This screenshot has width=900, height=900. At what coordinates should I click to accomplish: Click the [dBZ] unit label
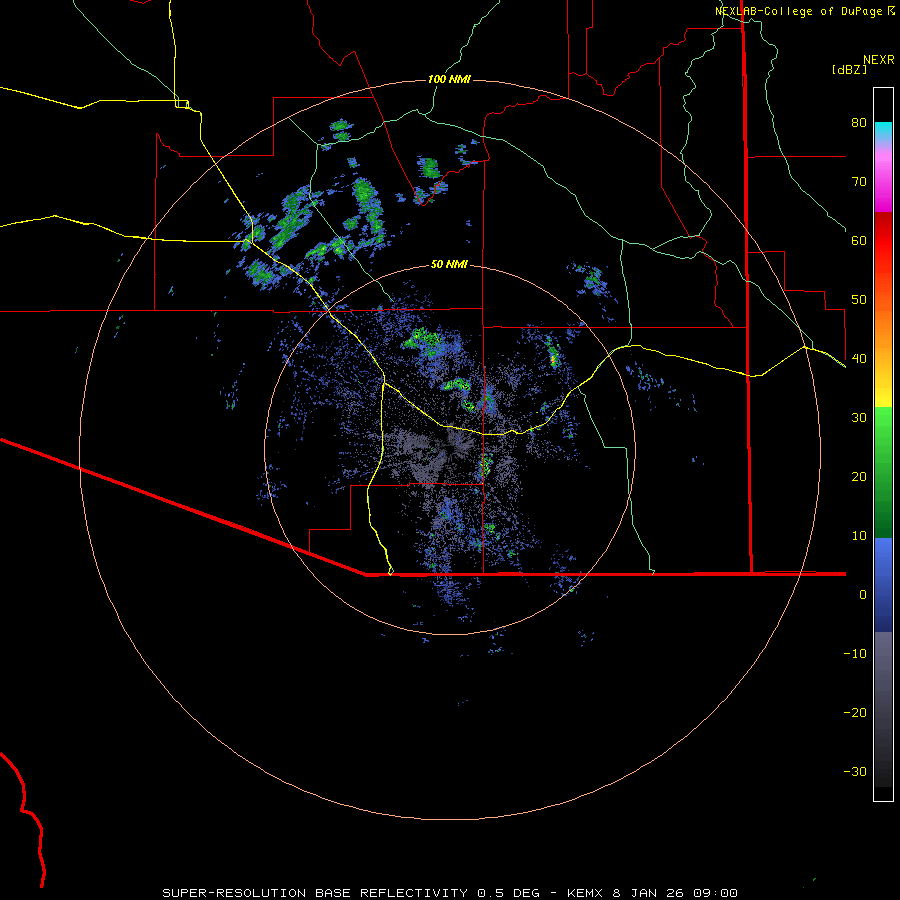point(849,70)
